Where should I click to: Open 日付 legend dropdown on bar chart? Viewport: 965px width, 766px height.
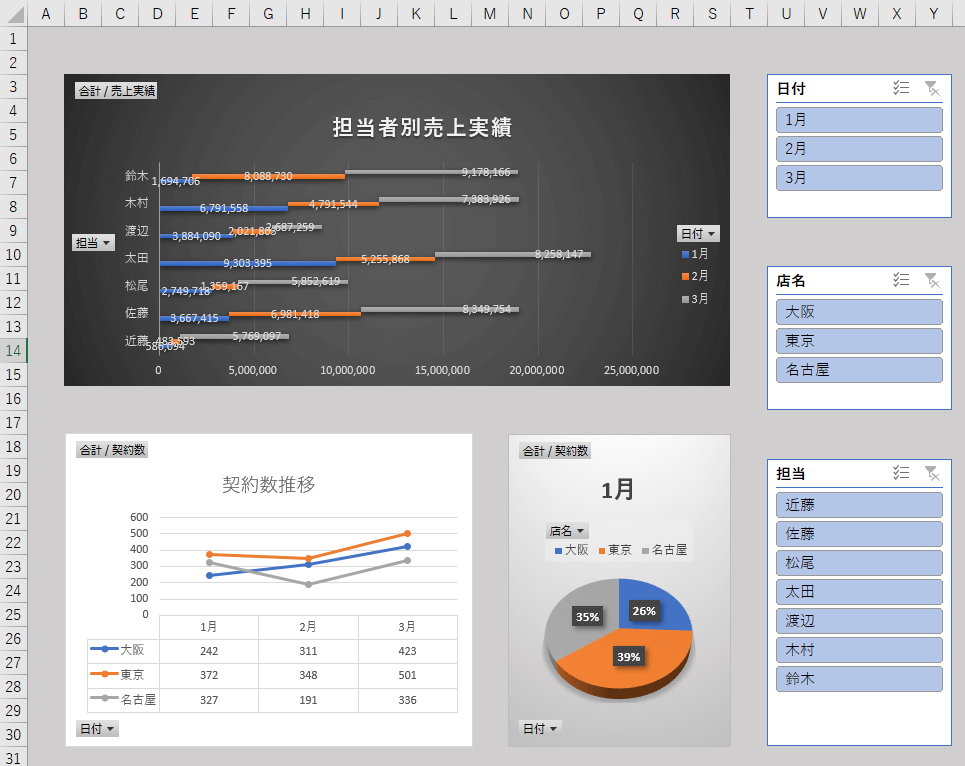(698, 234)
